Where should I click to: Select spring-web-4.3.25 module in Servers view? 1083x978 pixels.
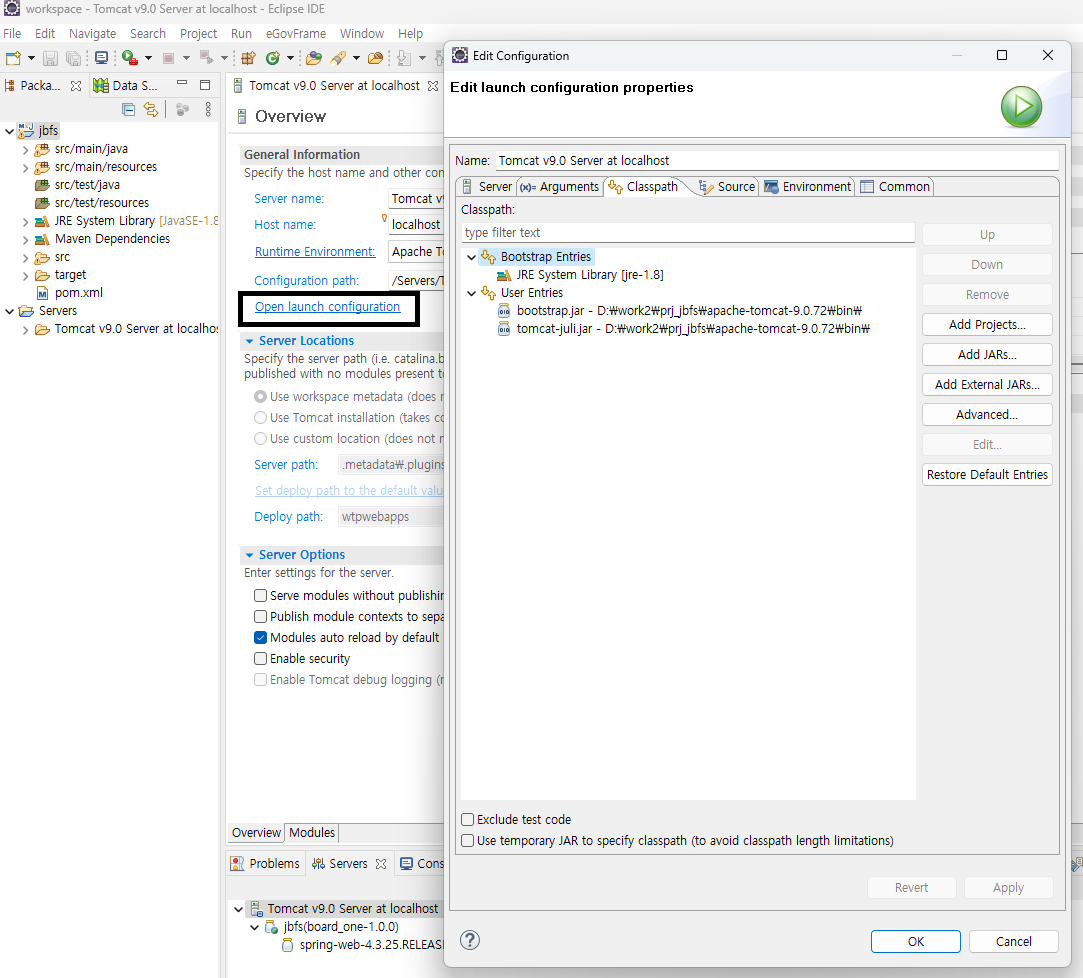[x=370, y=945]
